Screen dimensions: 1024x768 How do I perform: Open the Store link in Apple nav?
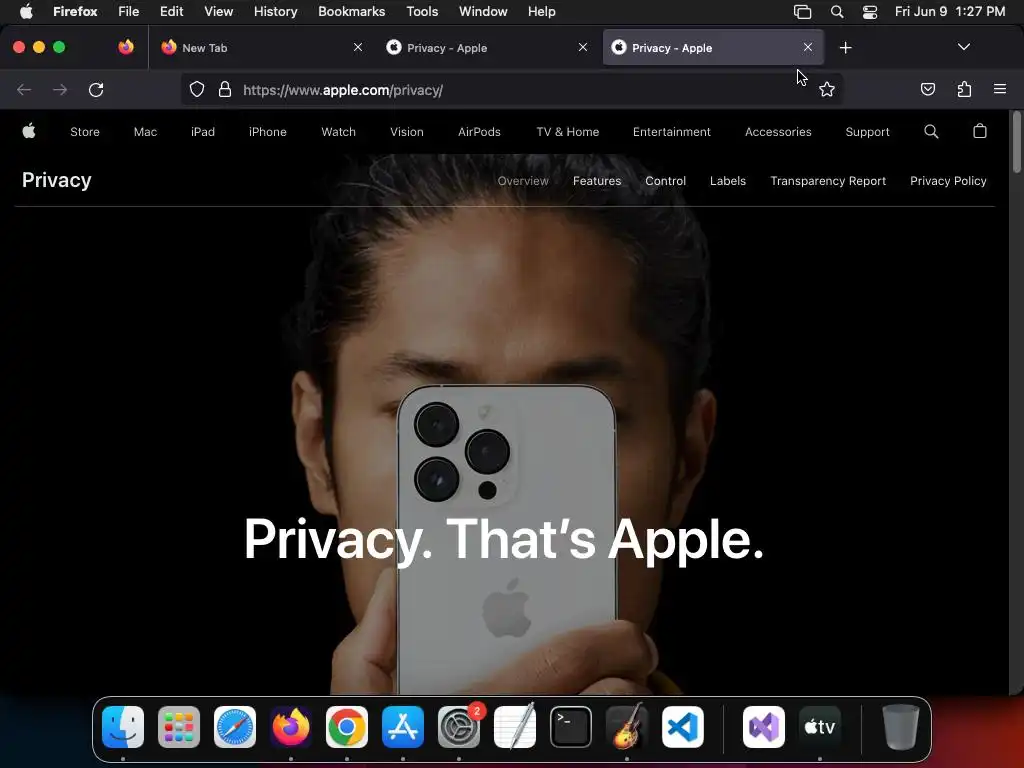click(85, 132)
